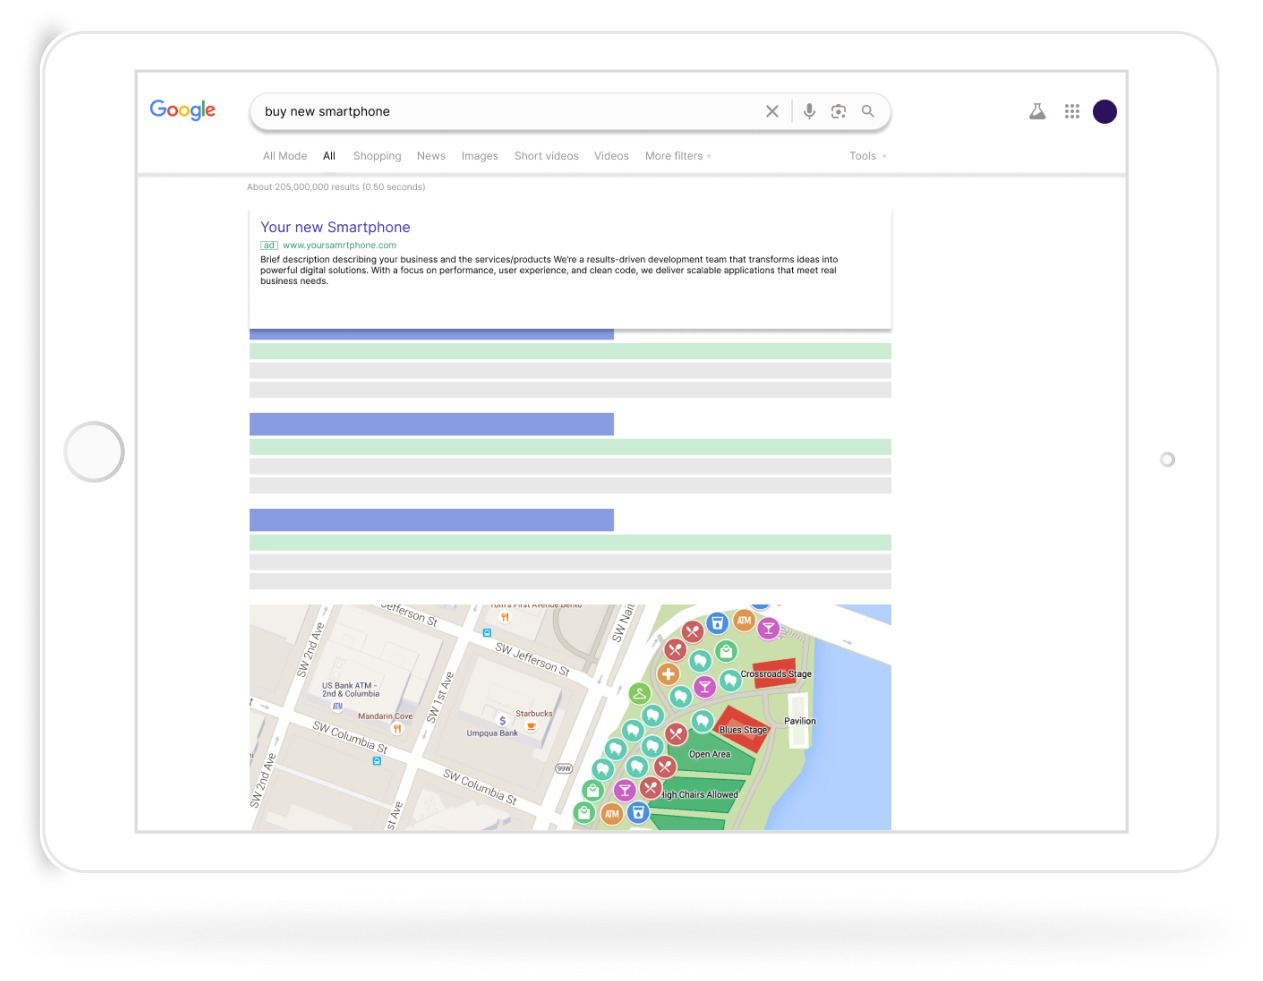
Task: Open the Google apps grid
Action: [x=1072, y=112]
